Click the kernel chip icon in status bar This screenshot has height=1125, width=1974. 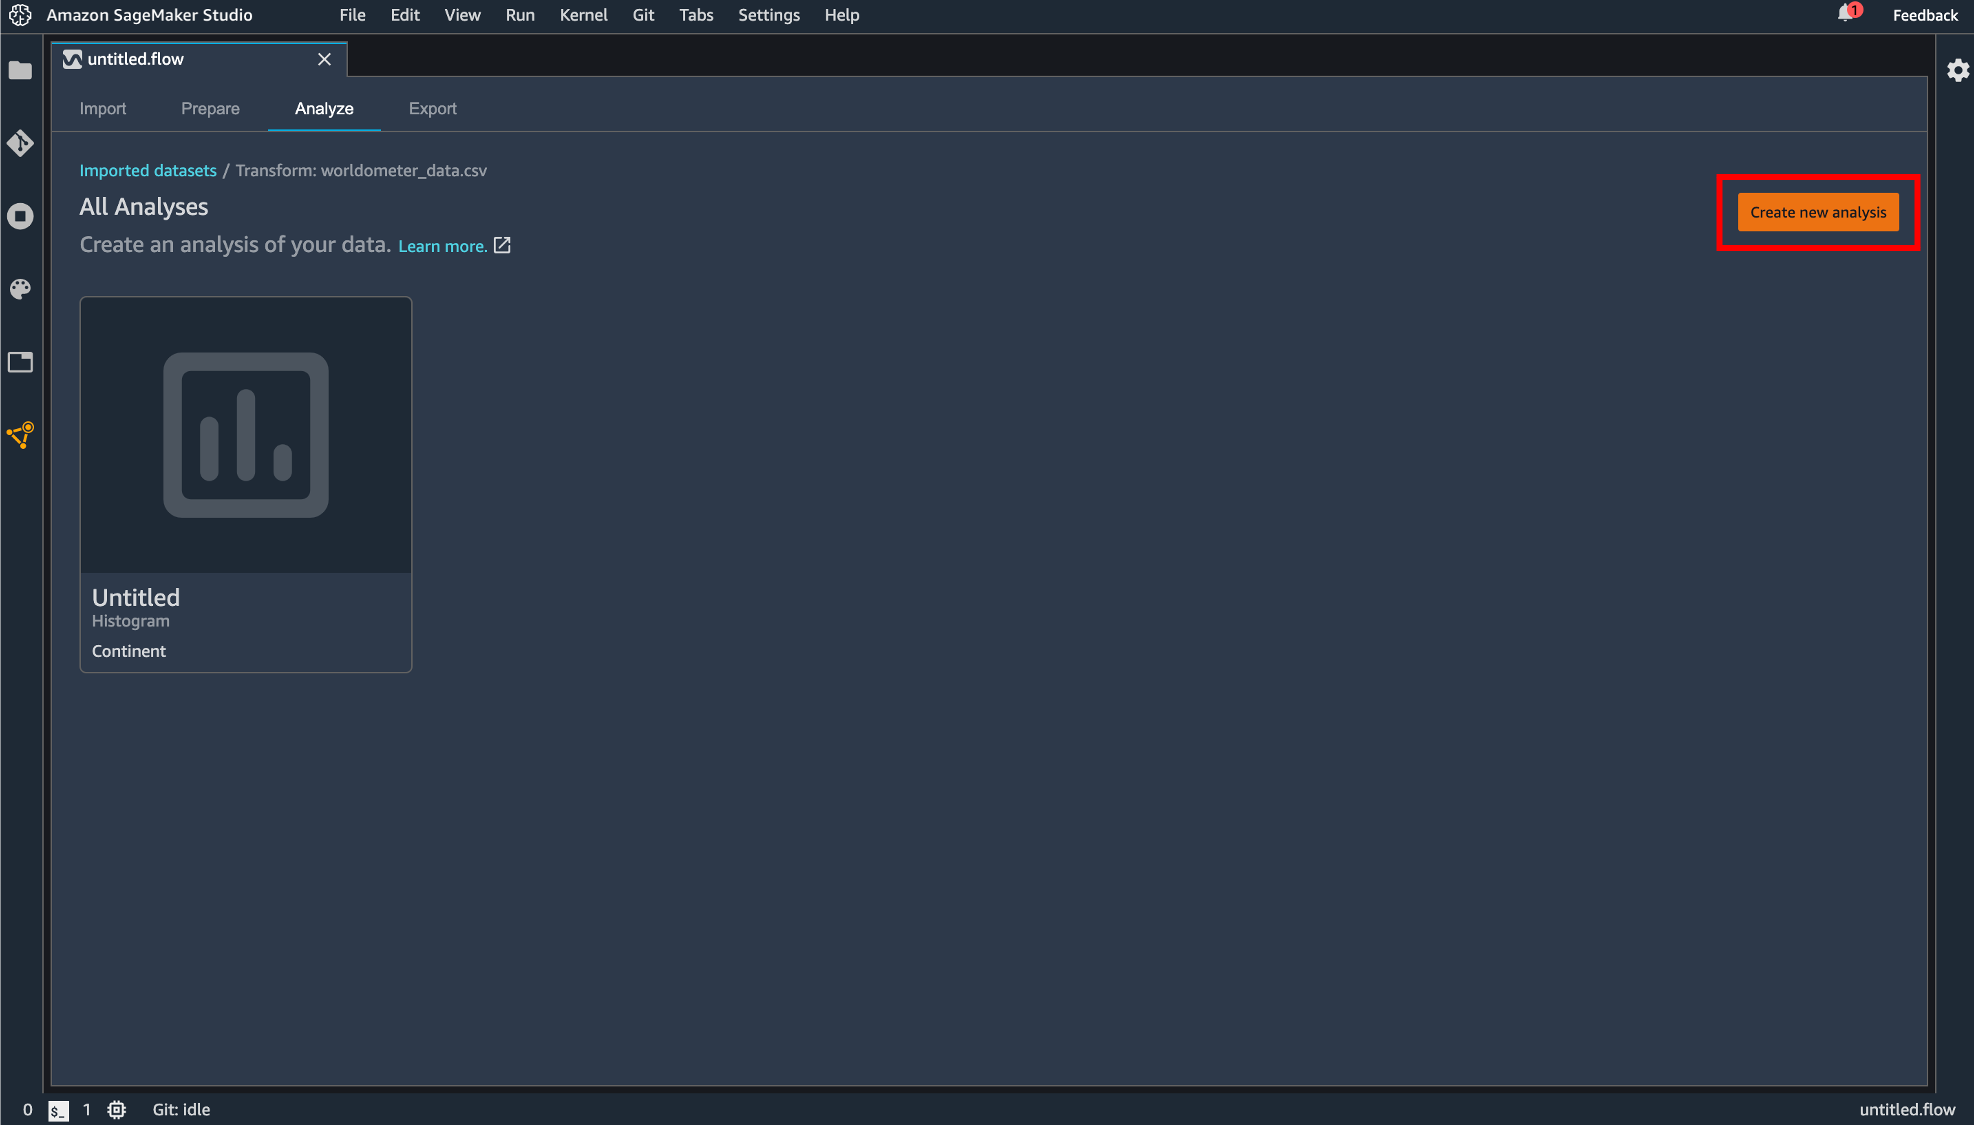tap(117, 1110)
